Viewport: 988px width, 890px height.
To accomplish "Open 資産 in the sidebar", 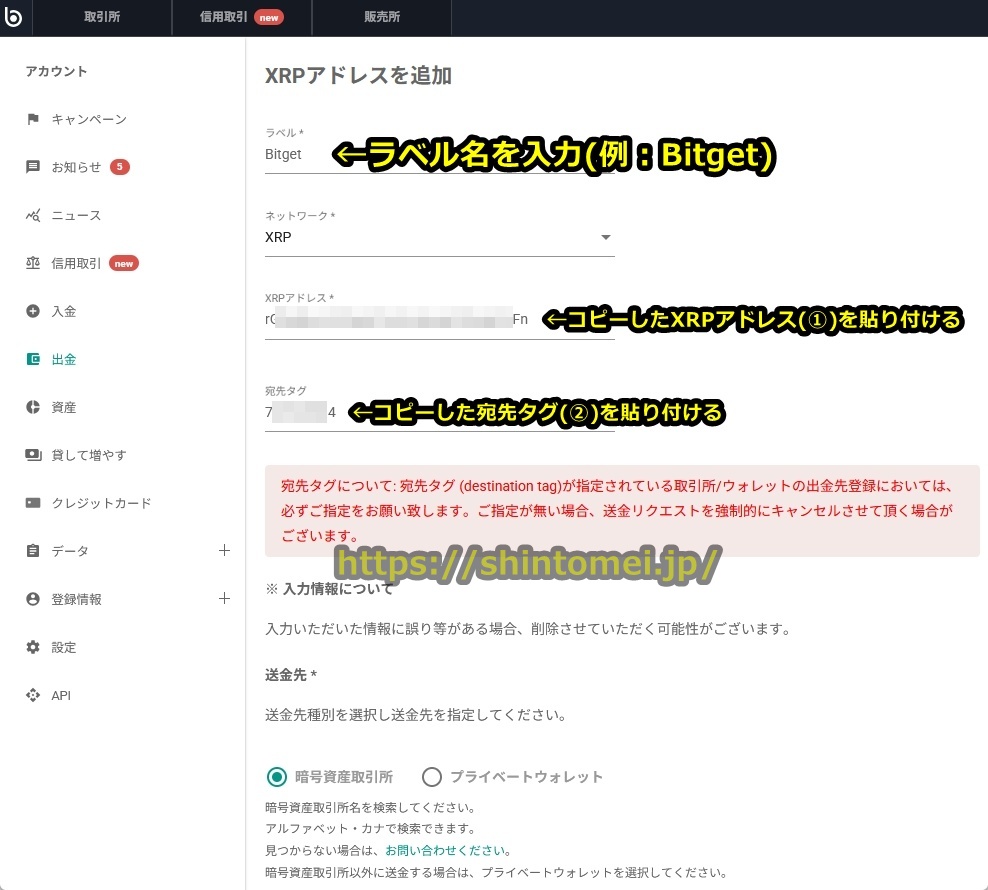I will click(x=64, y=407).
